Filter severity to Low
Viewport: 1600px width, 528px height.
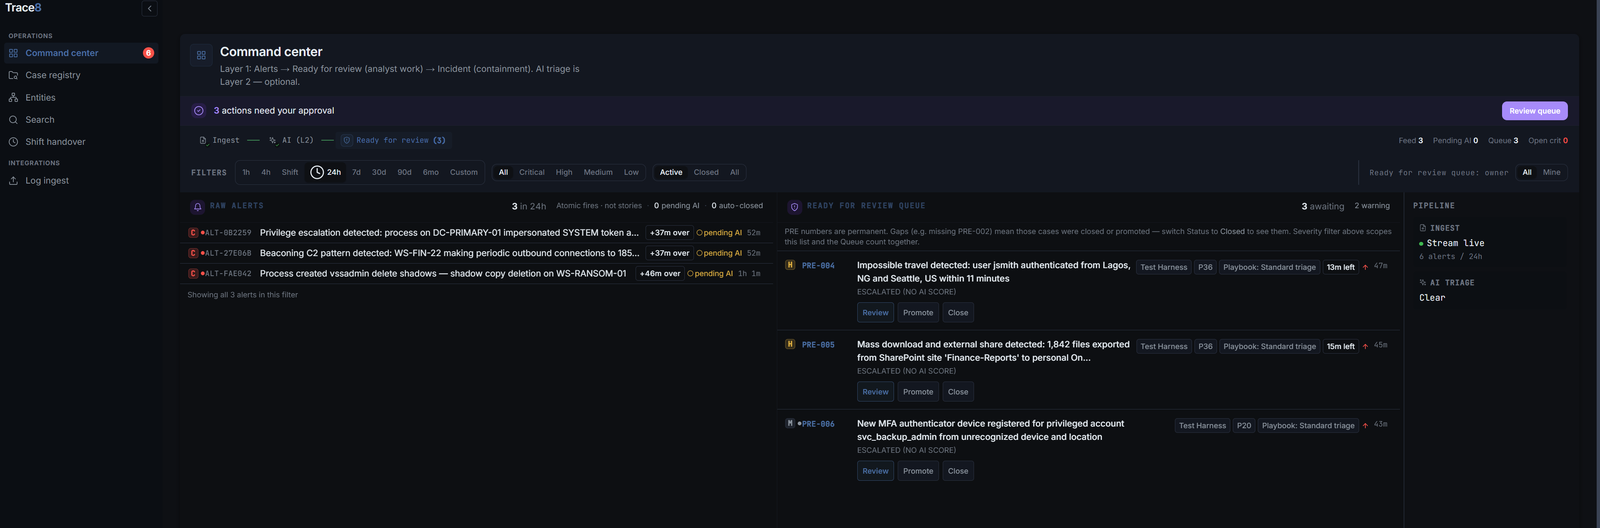click(631, 172)
